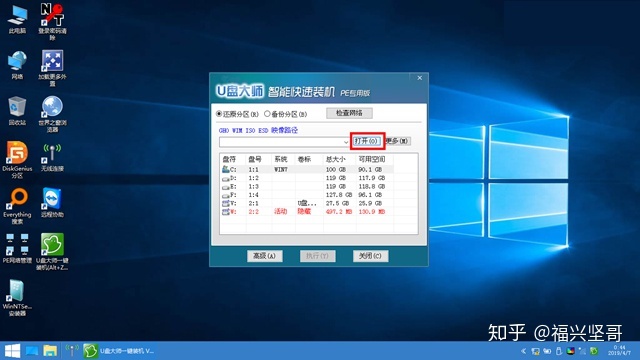Switch to U盘大师一键装机 taskbar button

click(119, 351)
